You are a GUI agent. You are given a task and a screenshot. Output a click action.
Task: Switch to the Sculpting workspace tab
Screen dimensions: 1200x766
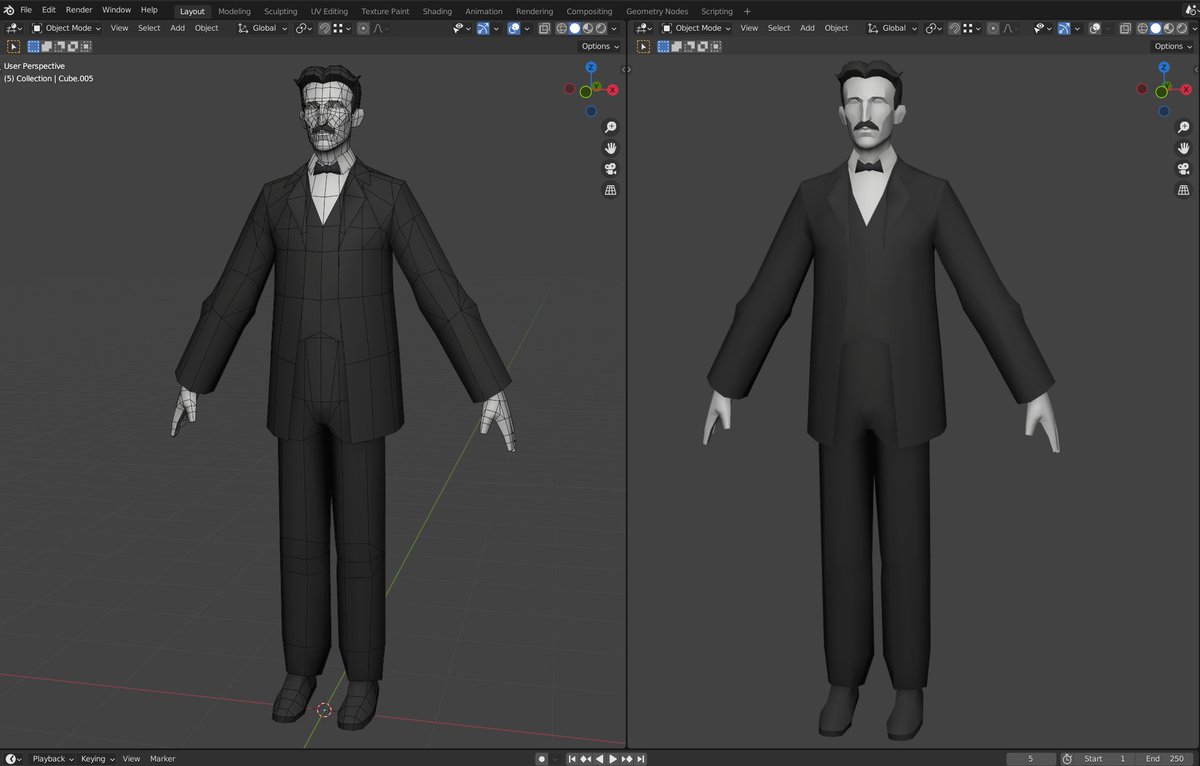pos(281,11)
